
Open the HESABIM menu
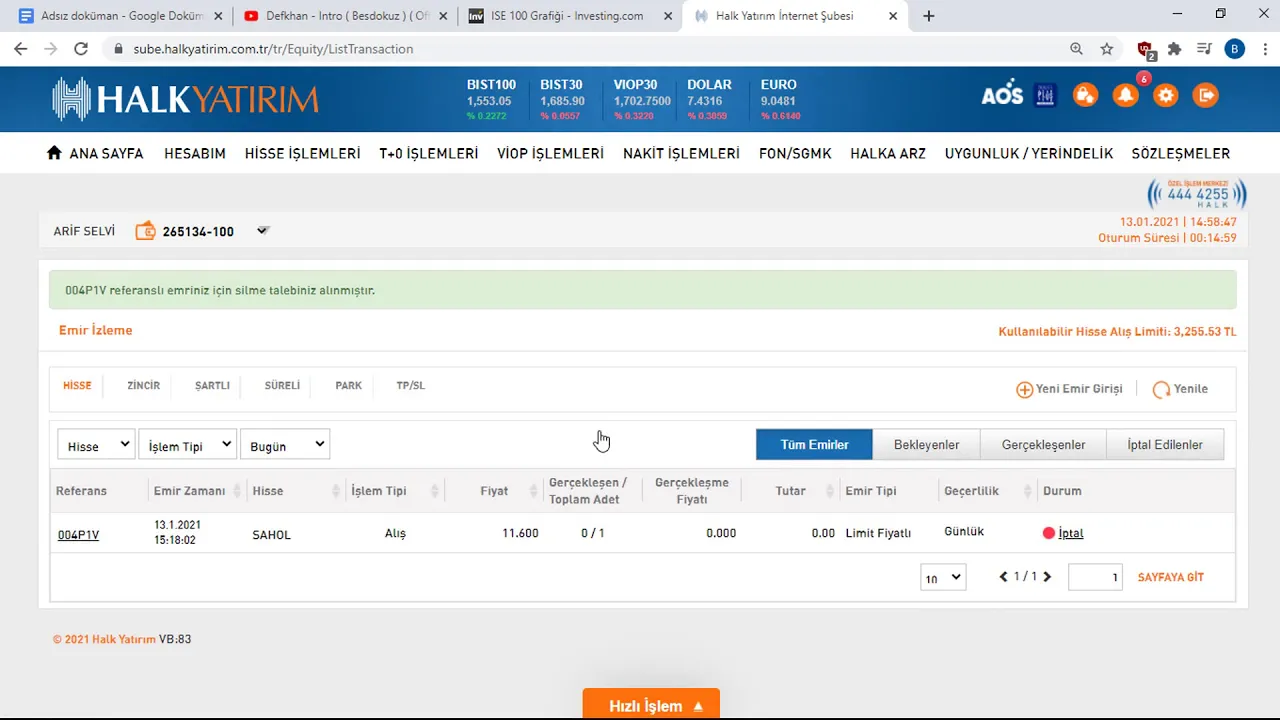click(x=195, y=153)
